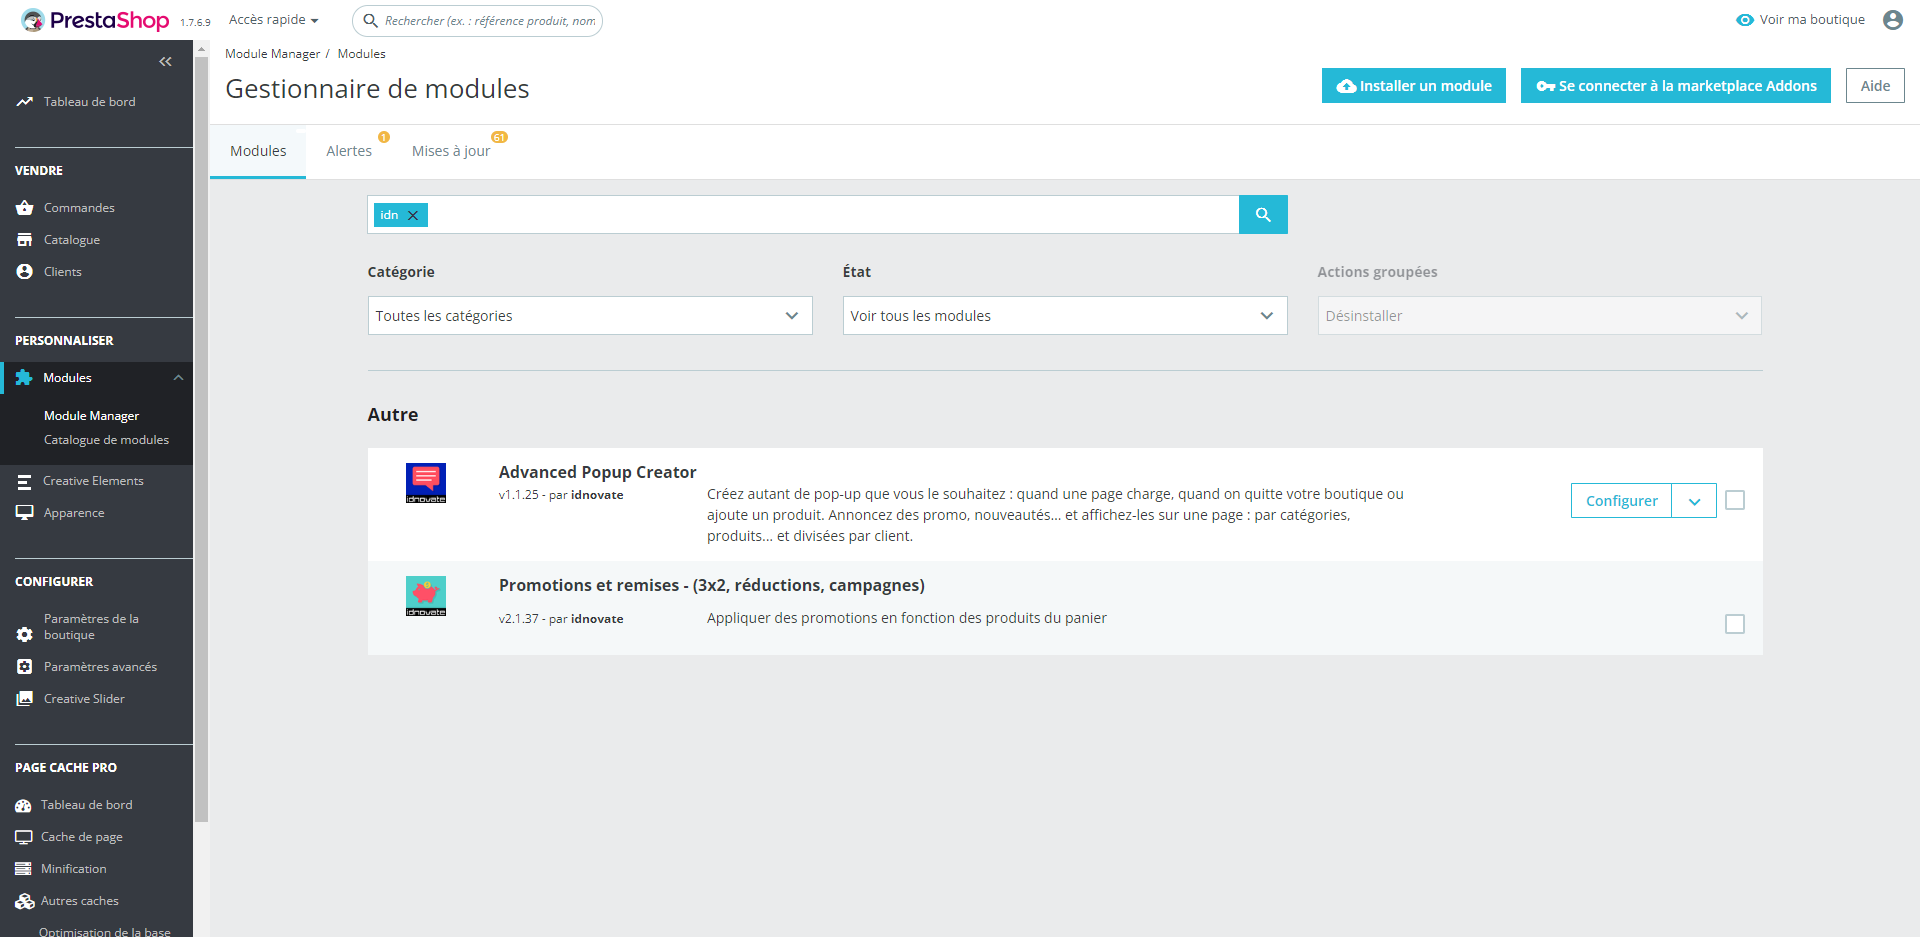Run module search with the blue magnifier button
Viewport: 1920px width, 937px height.
click(1263, 215)
